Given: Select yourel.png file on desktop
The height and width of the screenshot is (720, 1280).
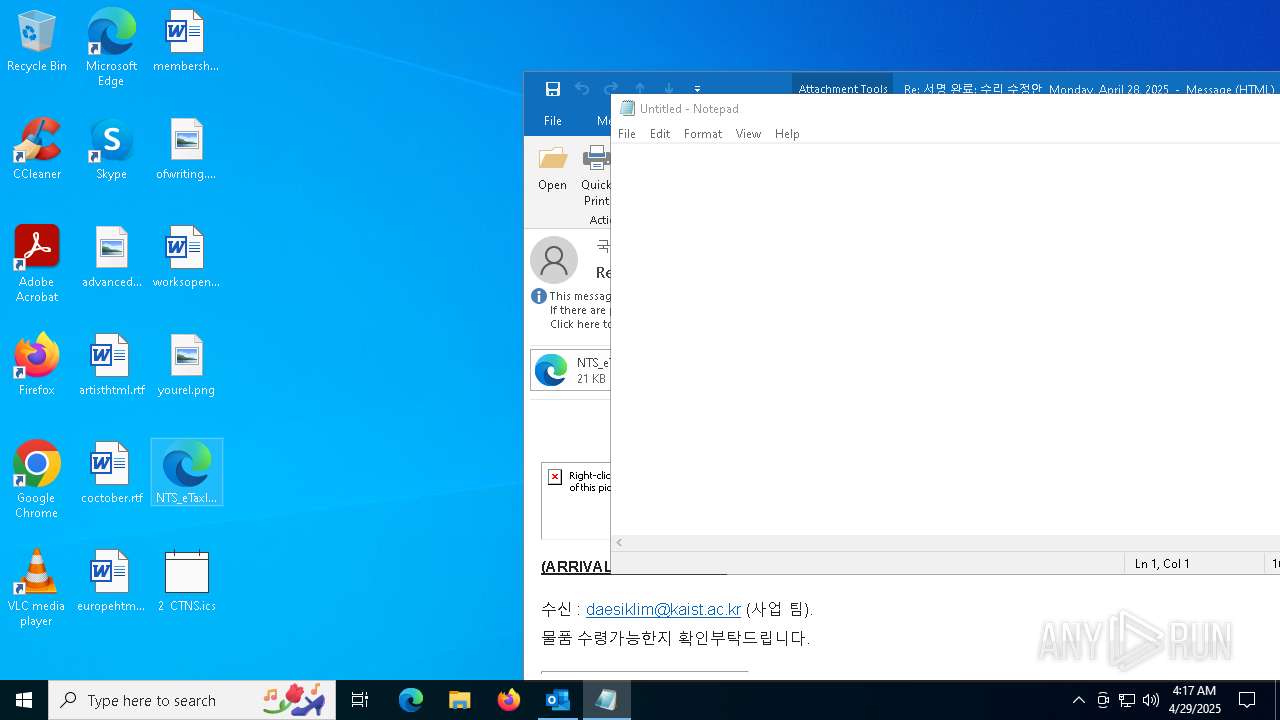Looking at the screenshot, I should (186, 366).
